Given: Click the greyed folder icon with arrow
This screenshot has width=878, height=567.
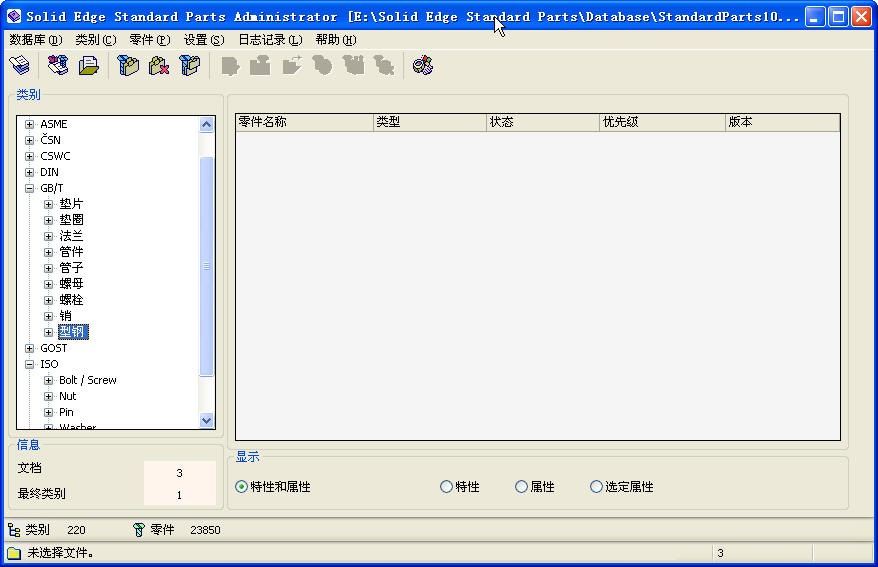Looking at the screenshot, I should click(292, 65).
